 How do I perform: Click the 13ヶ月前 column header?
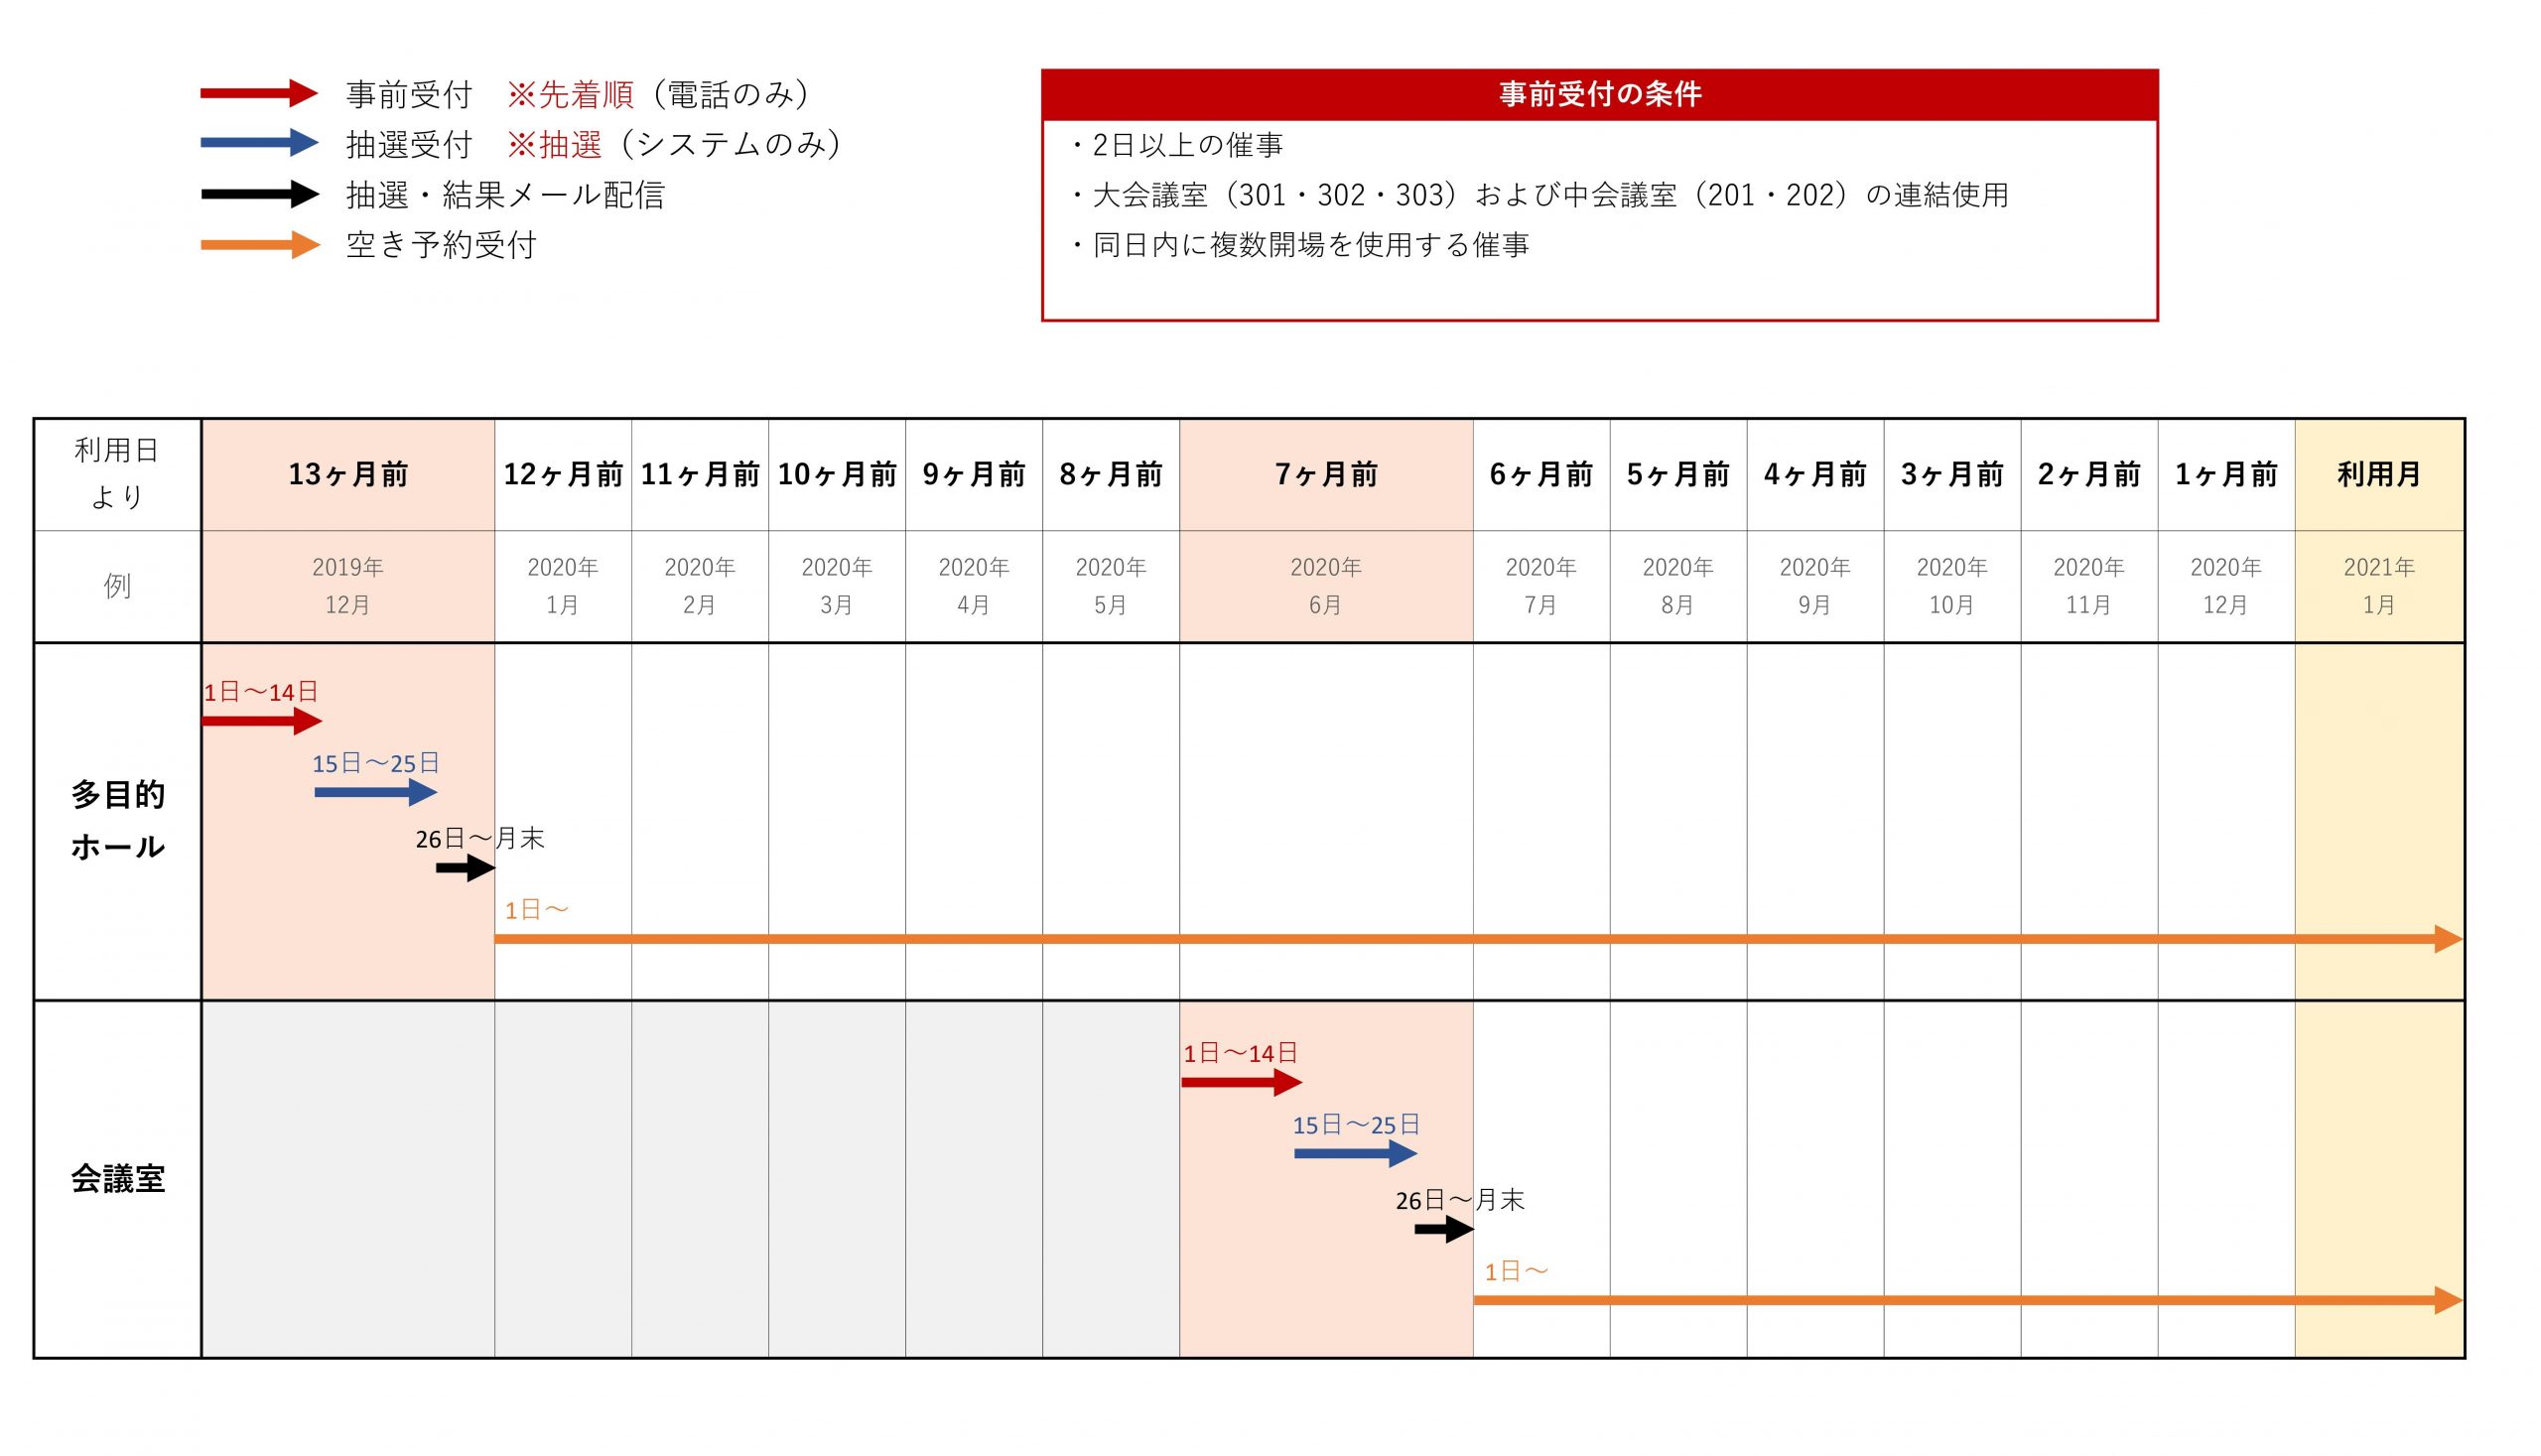click(x=348, y=474)
